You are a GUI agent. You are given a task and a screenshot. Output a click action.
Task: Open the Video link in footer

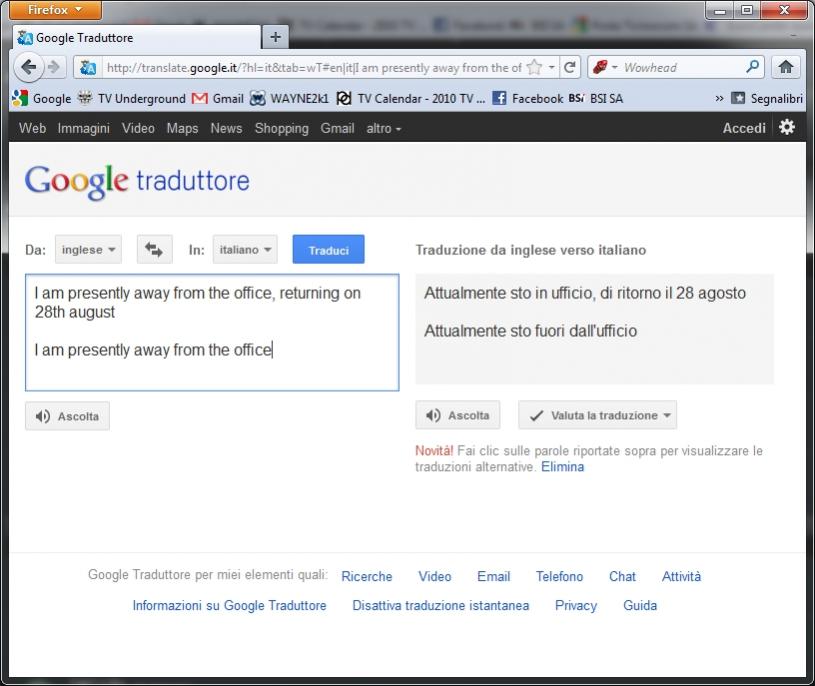click(x=435, y=576)
